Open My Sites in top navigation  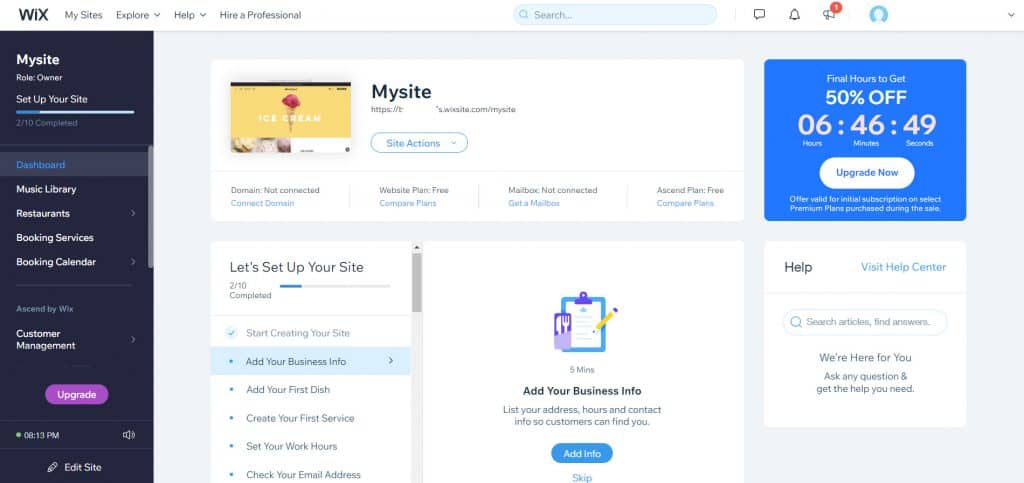[x=84, y=14]
